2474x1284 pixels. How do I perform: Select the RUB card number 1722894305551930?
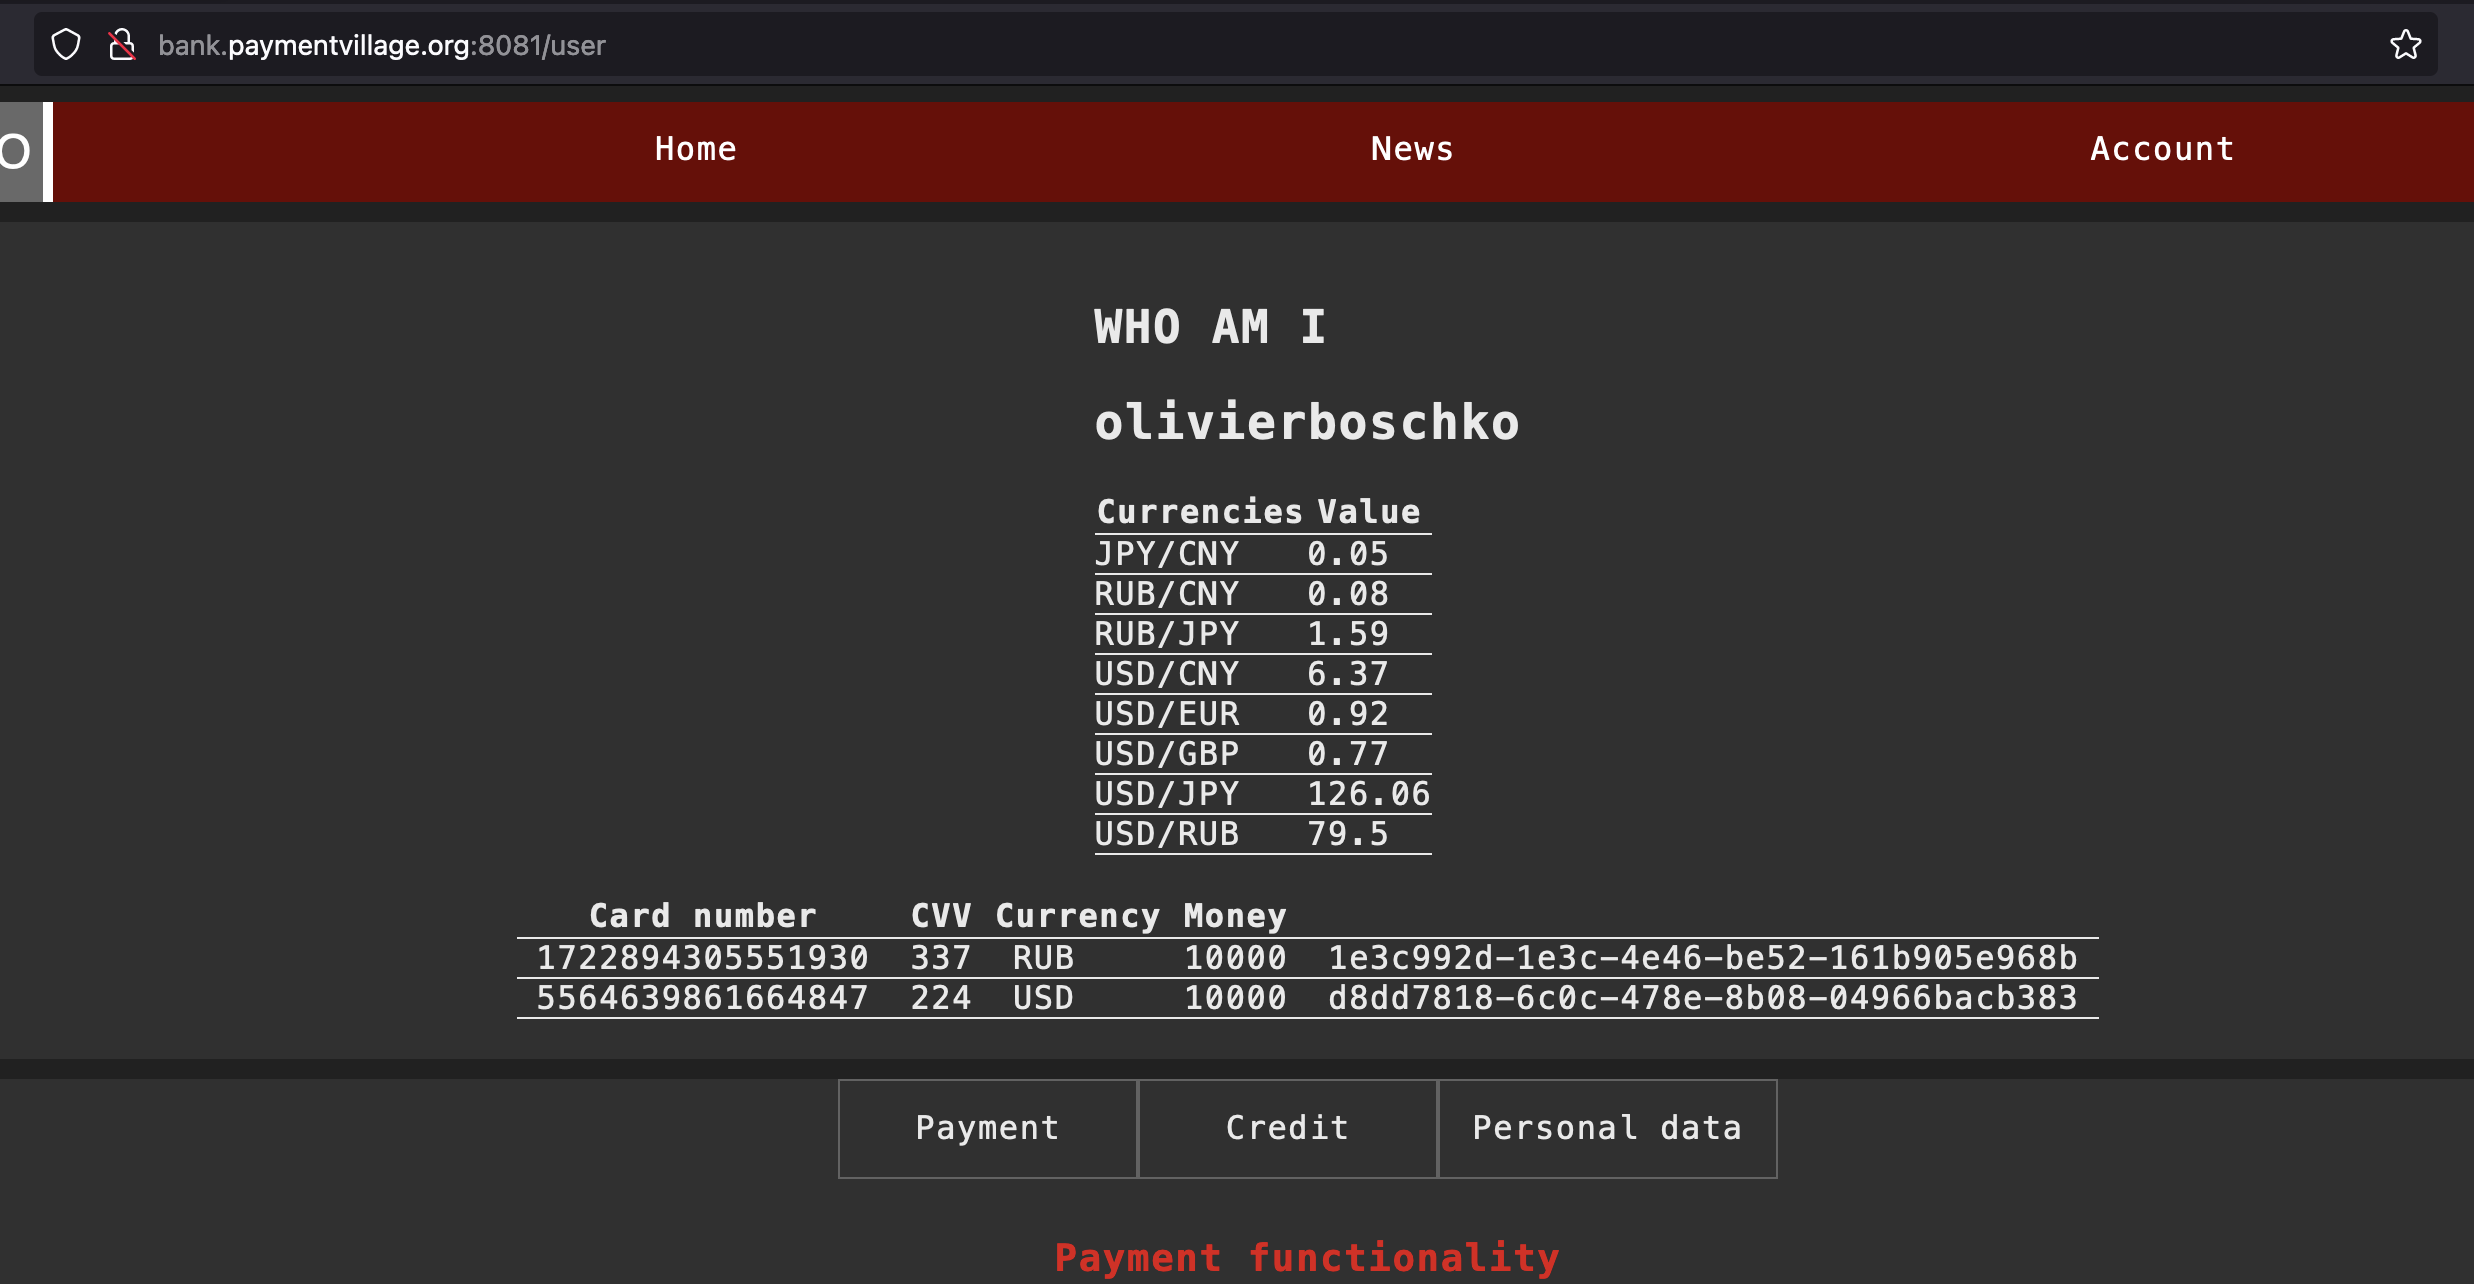702,958
